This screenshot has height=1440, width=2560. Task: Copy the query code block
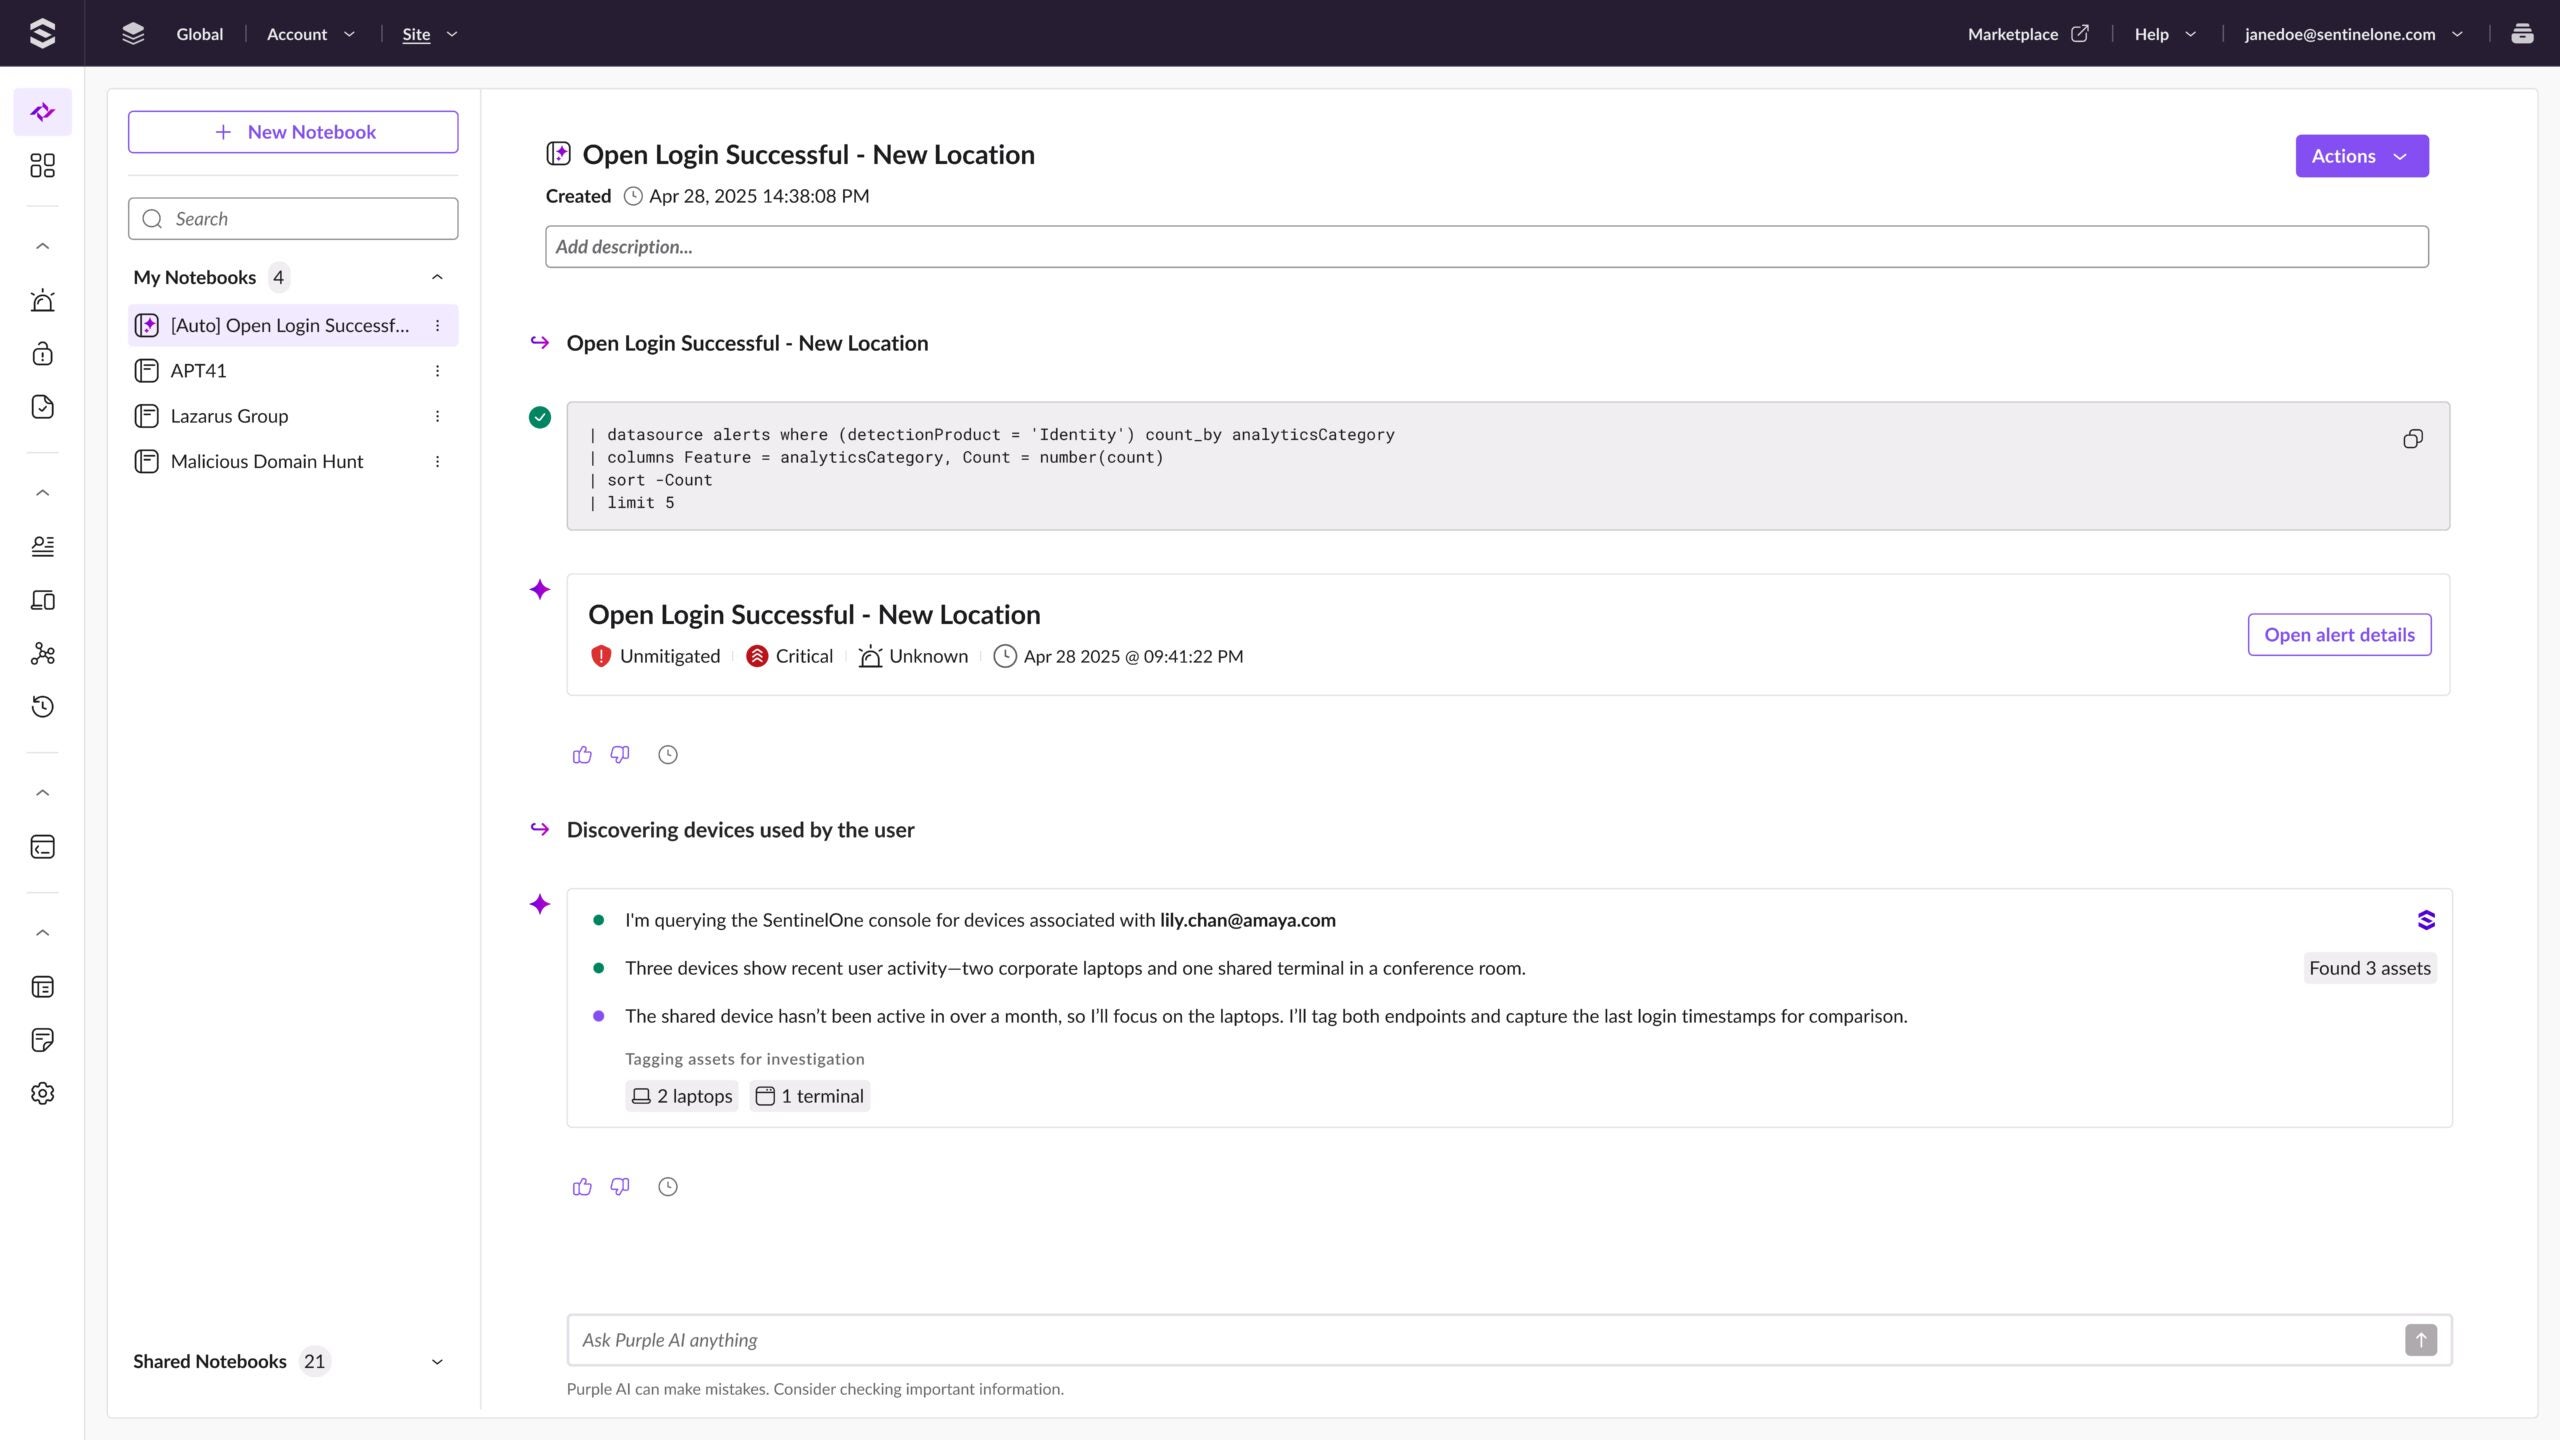2412,439
